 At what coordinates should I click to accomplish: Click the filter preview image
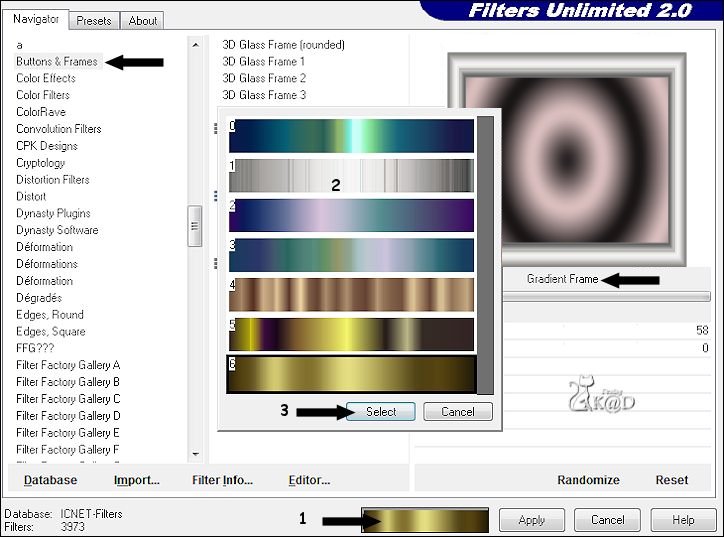point(567,160)
